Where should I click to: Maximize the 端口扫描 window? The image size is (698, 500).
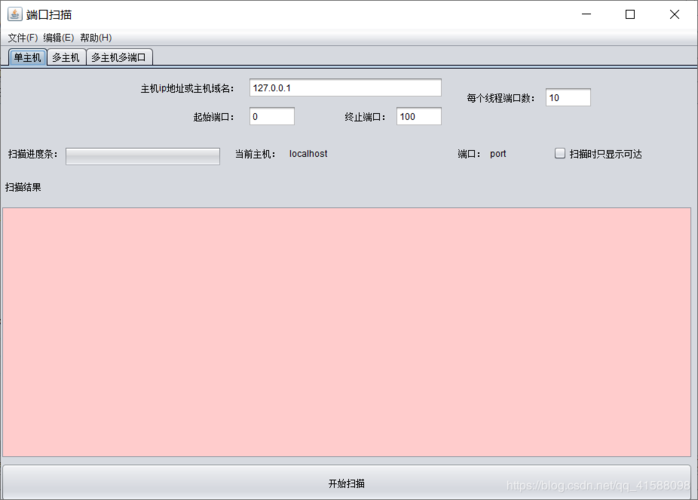click(630, 14)
